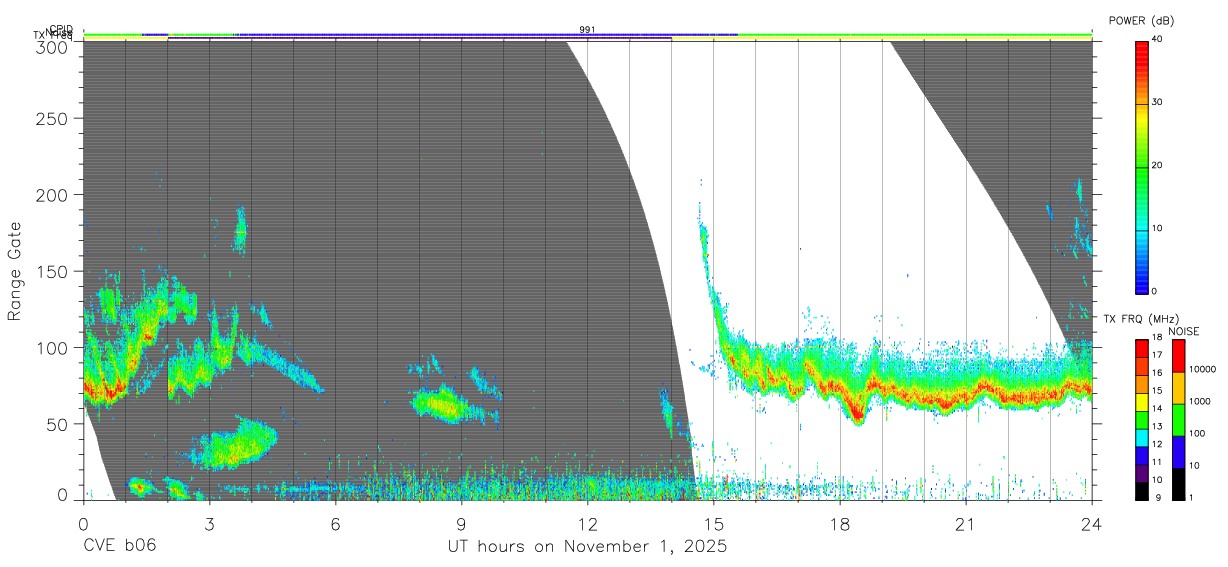This screenshot has height=567, width=1228.
Task: Click the 150 range gate tick label
Action: (x=53, y=271)
